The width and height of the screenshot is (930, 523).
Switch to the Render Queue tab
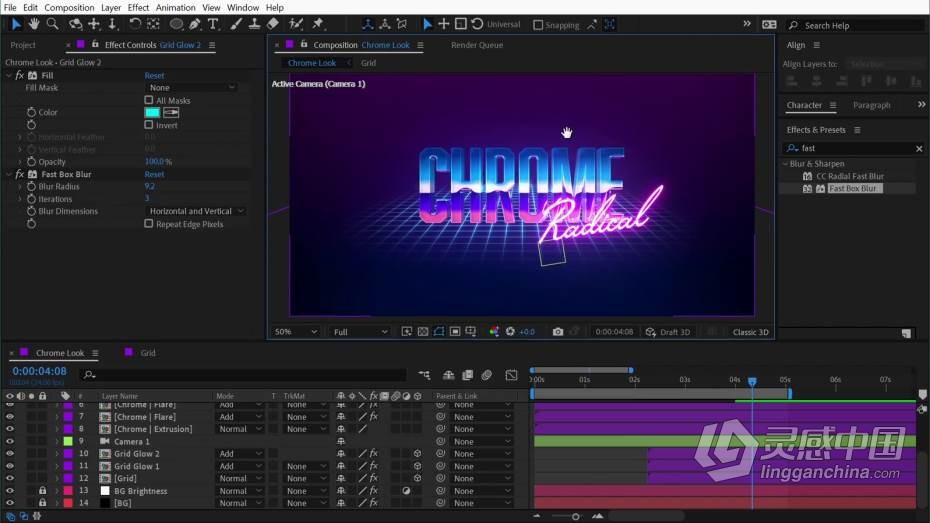(x=477, y=45)
